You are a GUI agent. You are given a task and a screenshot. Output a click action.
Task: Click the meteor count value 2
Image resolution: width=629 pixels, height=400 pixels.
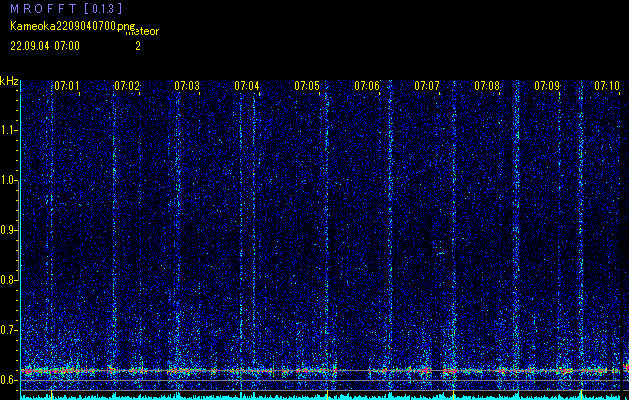point(138,46)
